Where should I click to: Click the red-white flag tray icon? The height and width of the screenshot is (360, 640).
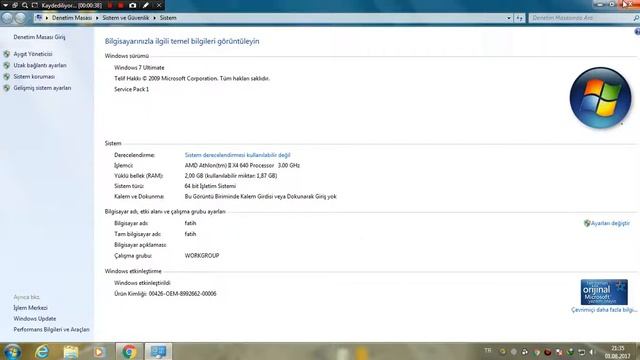[x=559, y=351]
